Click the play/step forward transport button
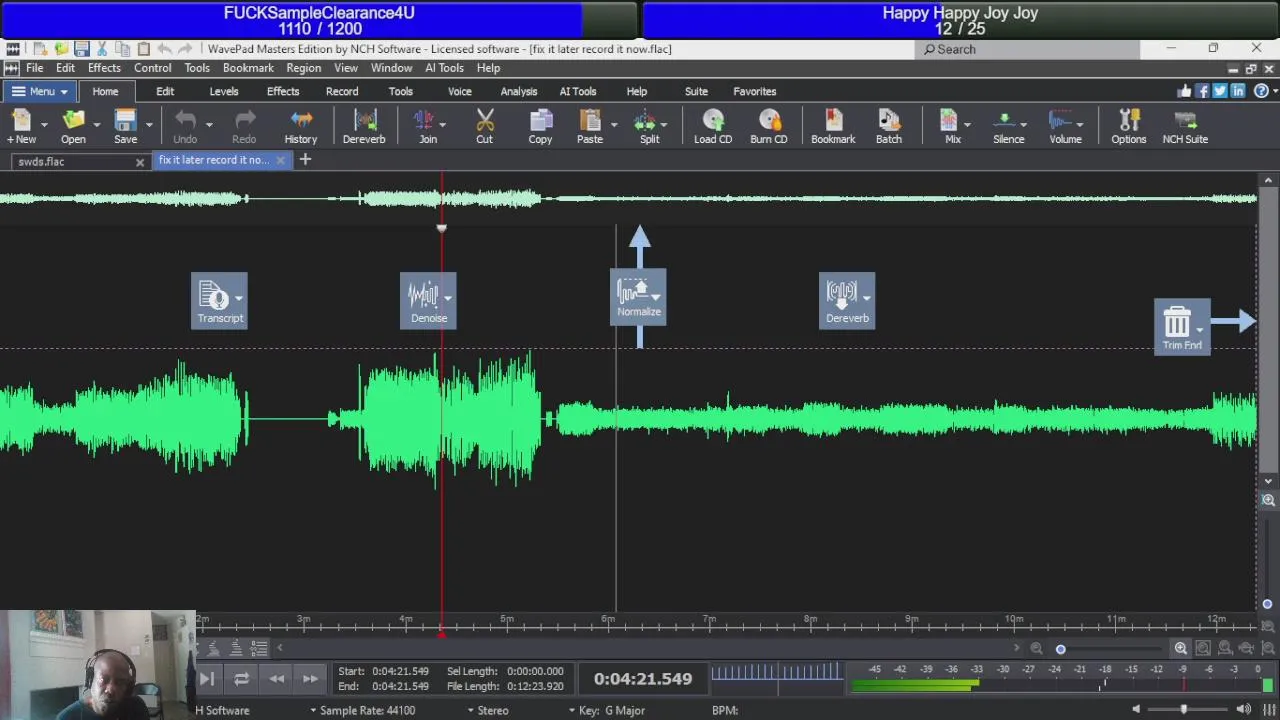Viewport: 1280px width, 720px height. coord(206,679)
